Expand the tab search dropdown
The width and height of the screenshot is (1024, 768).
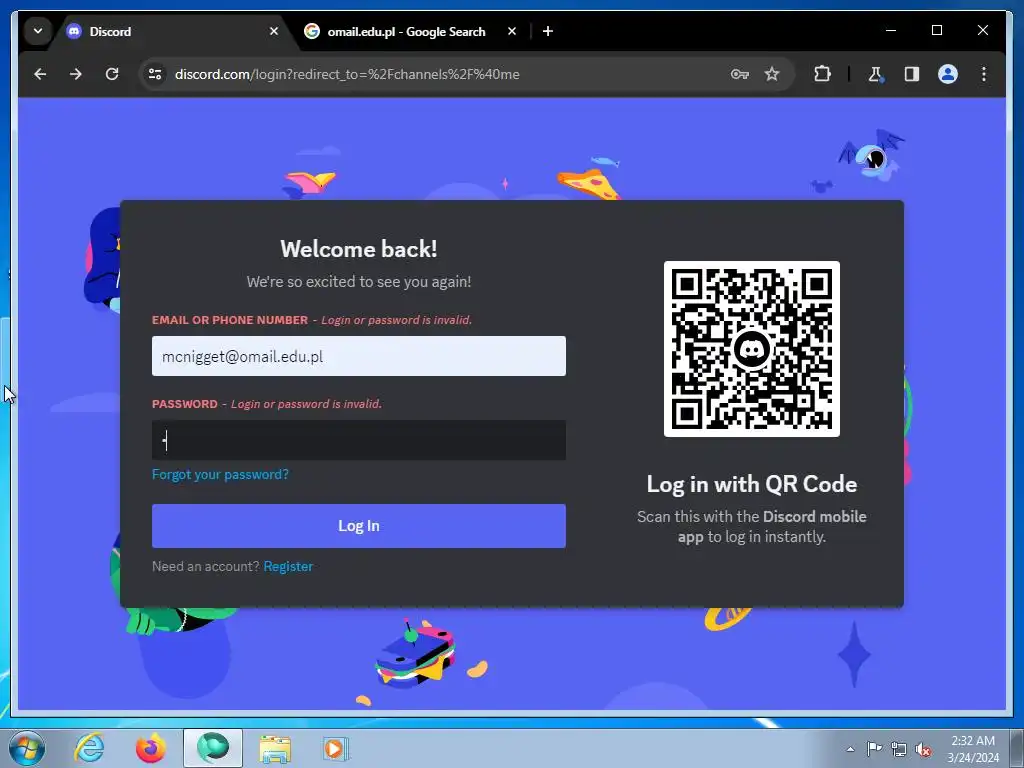coord(38,31)
